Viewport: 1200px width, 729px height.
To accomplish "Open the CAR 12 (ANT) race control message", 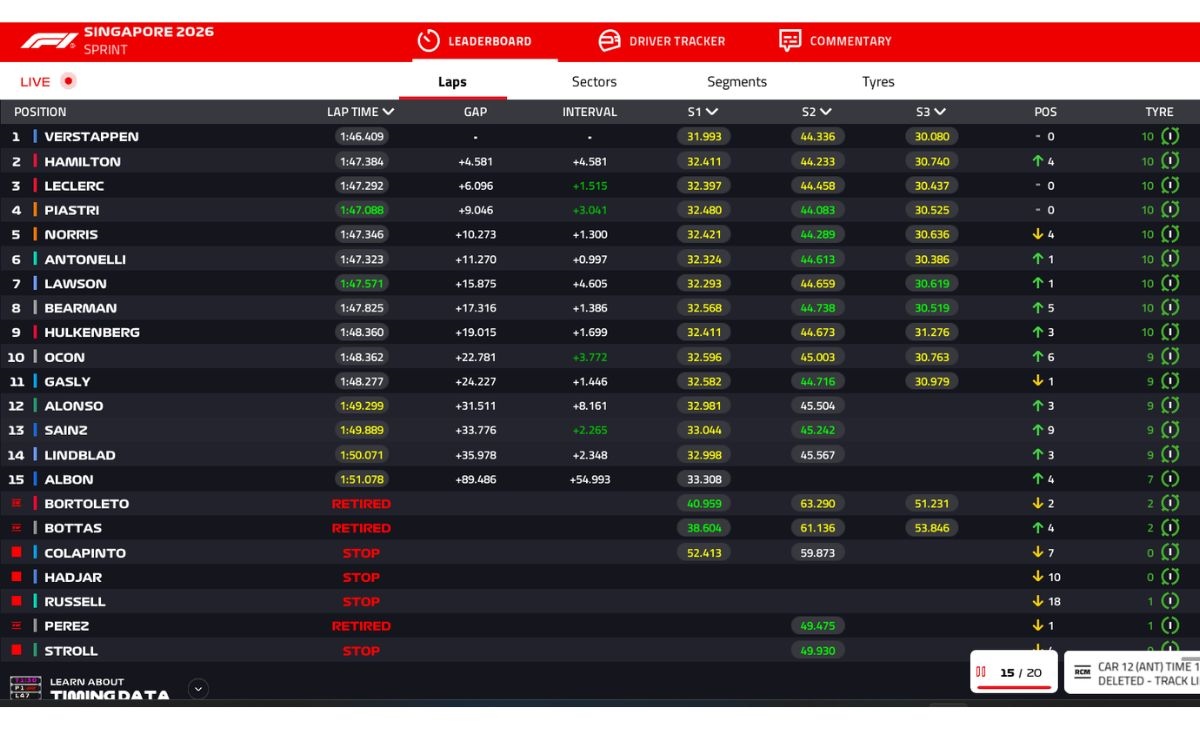I will click(1132, 673).
